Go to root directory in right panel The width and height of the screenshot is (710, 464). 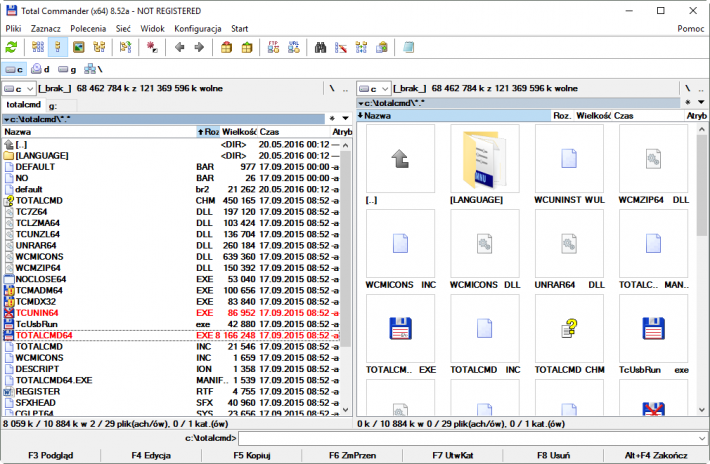[x=688, y=89]
